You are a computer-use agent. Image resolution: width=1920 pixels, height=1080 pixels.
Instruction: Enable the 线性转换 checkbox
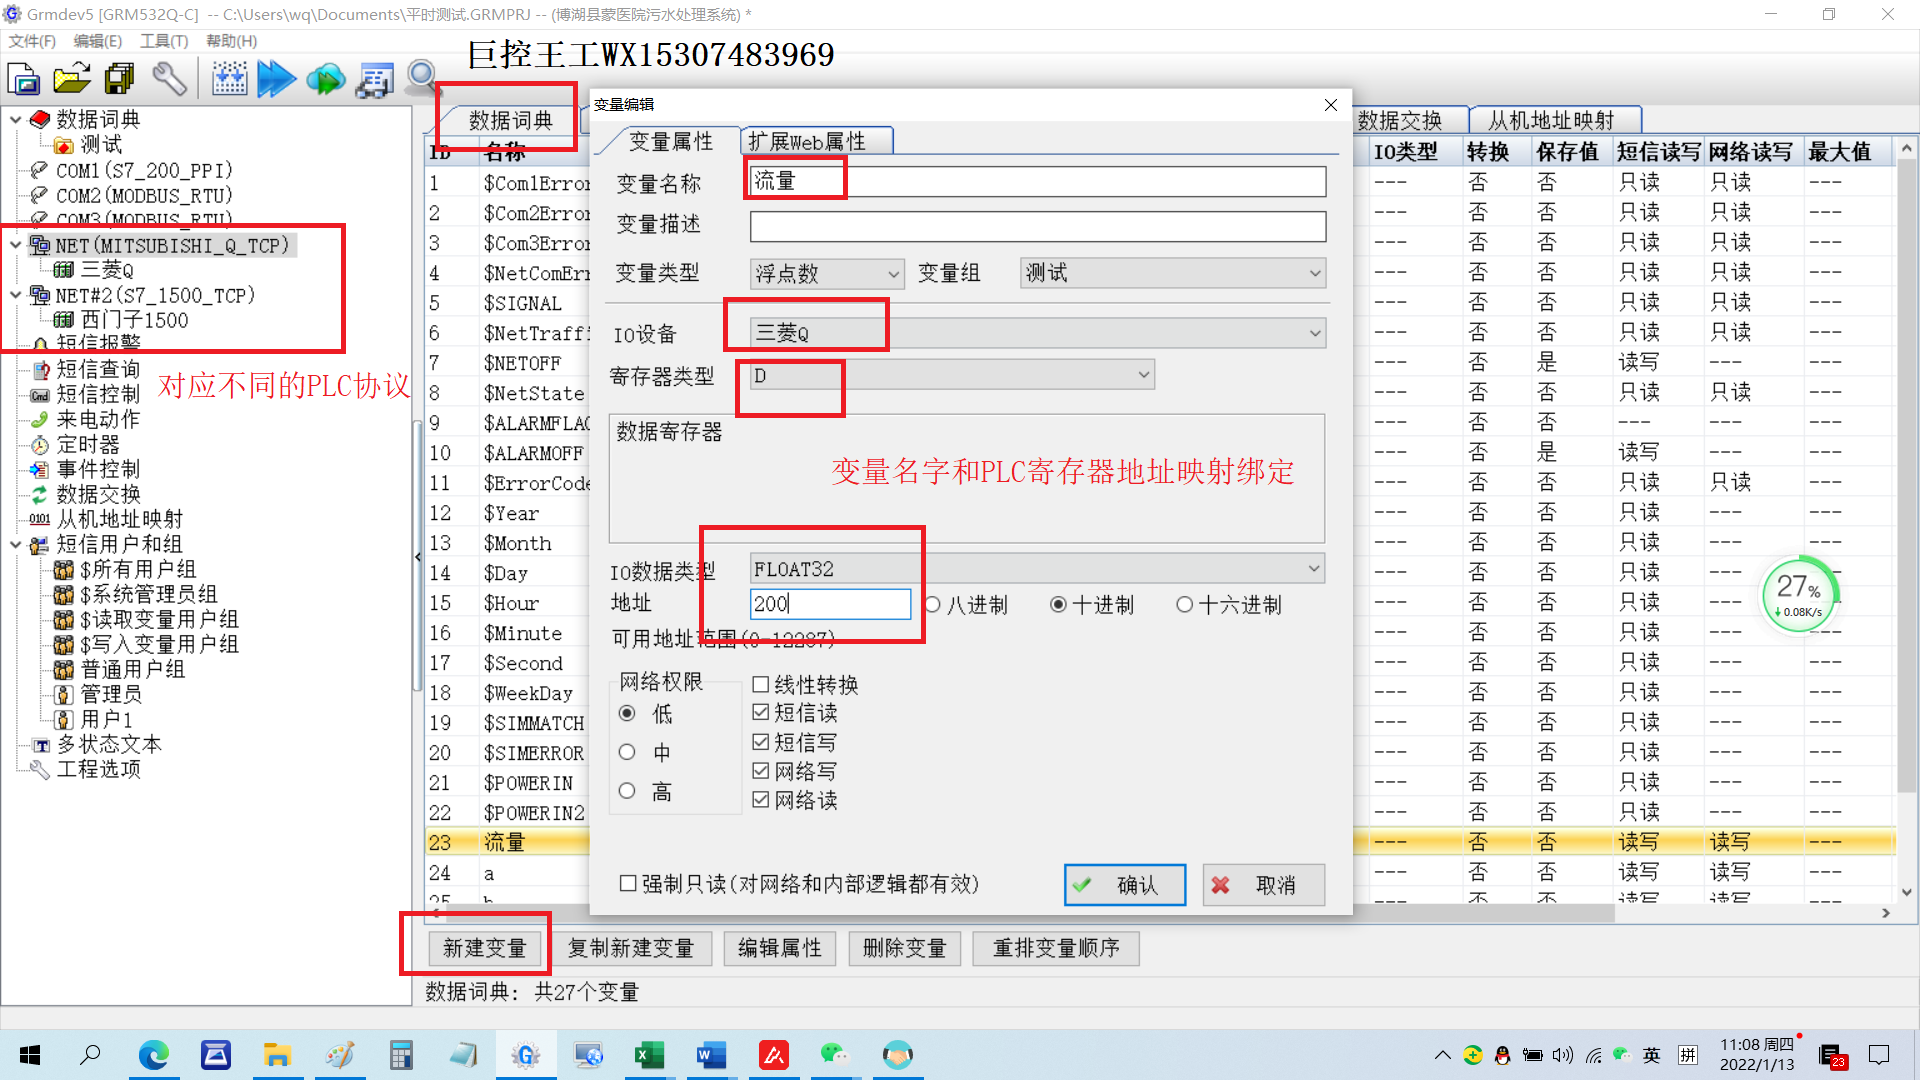(761, 685)
